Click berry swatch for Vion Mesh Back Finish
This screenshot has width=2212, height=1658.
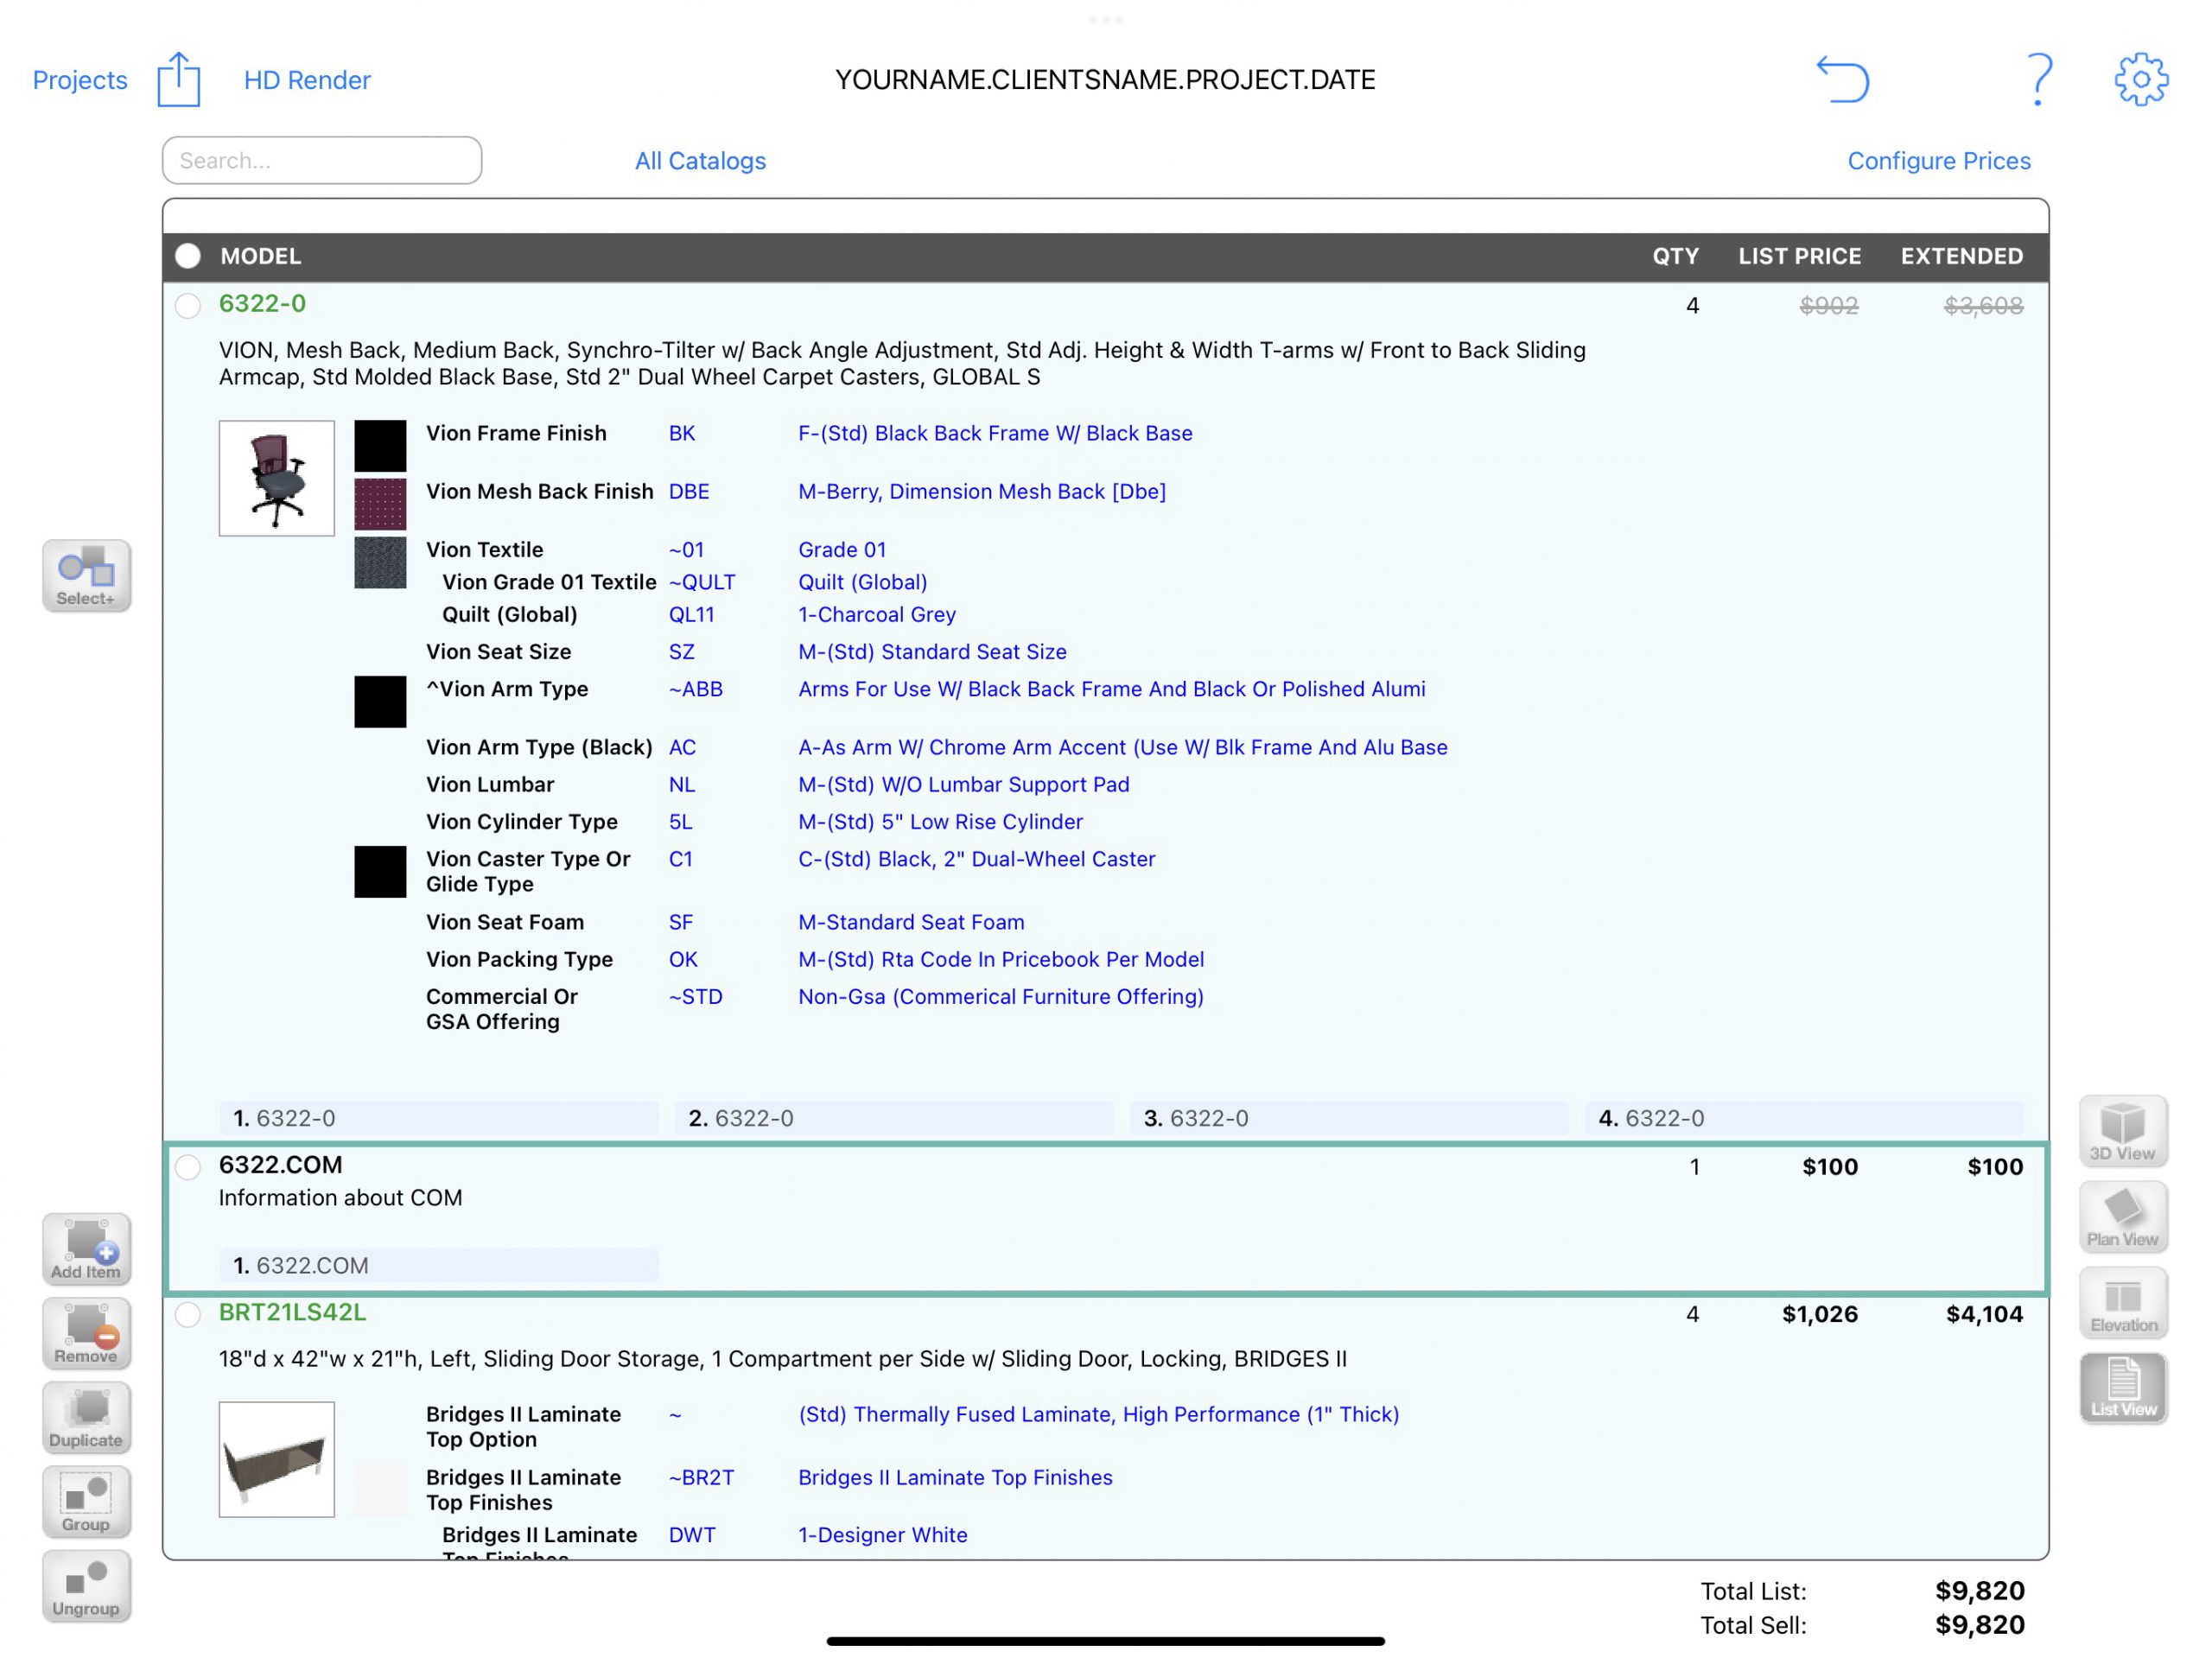[x=380, y=504]
